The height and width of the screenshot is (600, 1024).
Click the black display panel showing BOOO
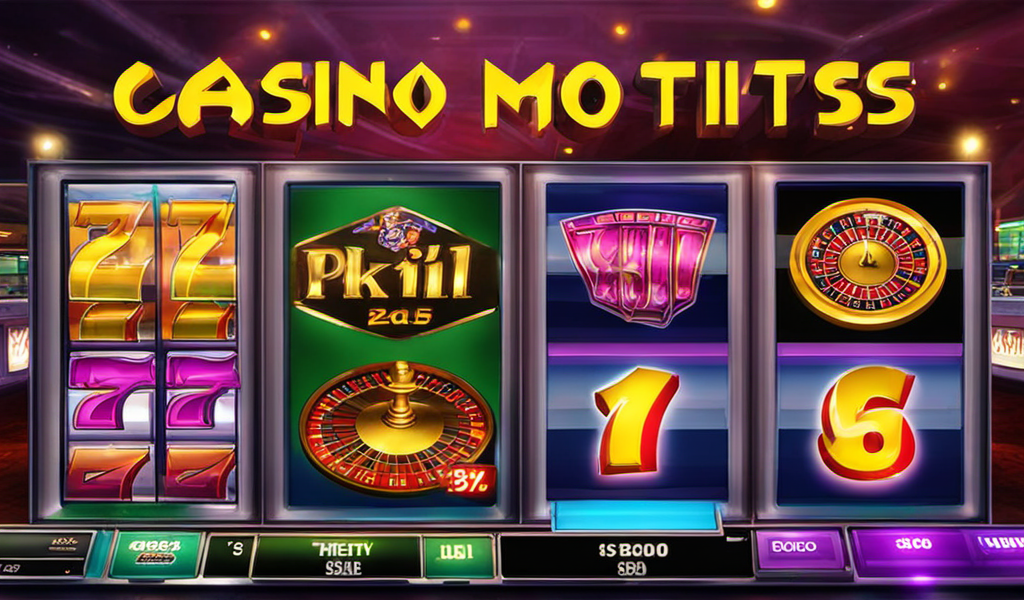click(x=625, y=556)
